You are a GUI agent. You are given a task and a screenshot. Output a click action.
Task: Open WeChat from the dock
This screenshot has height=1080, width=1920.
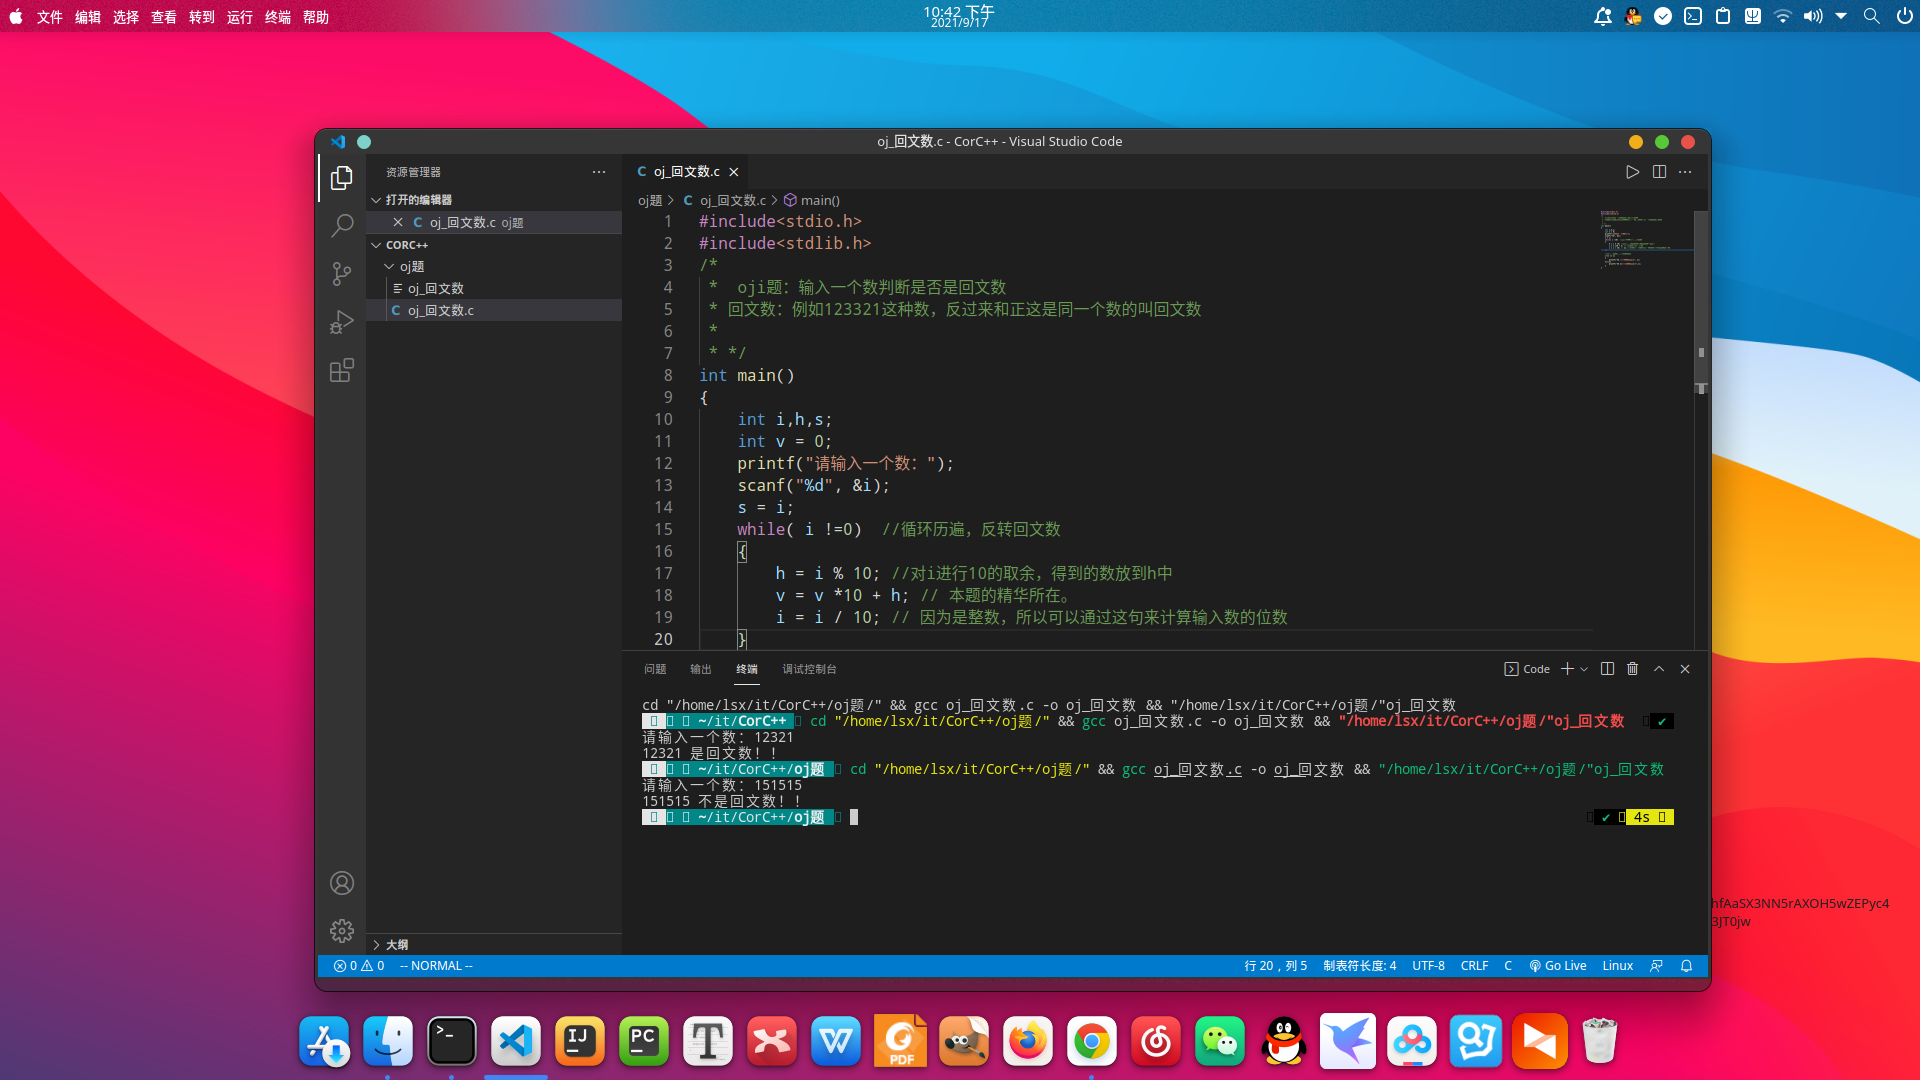coord(1219,1042)
